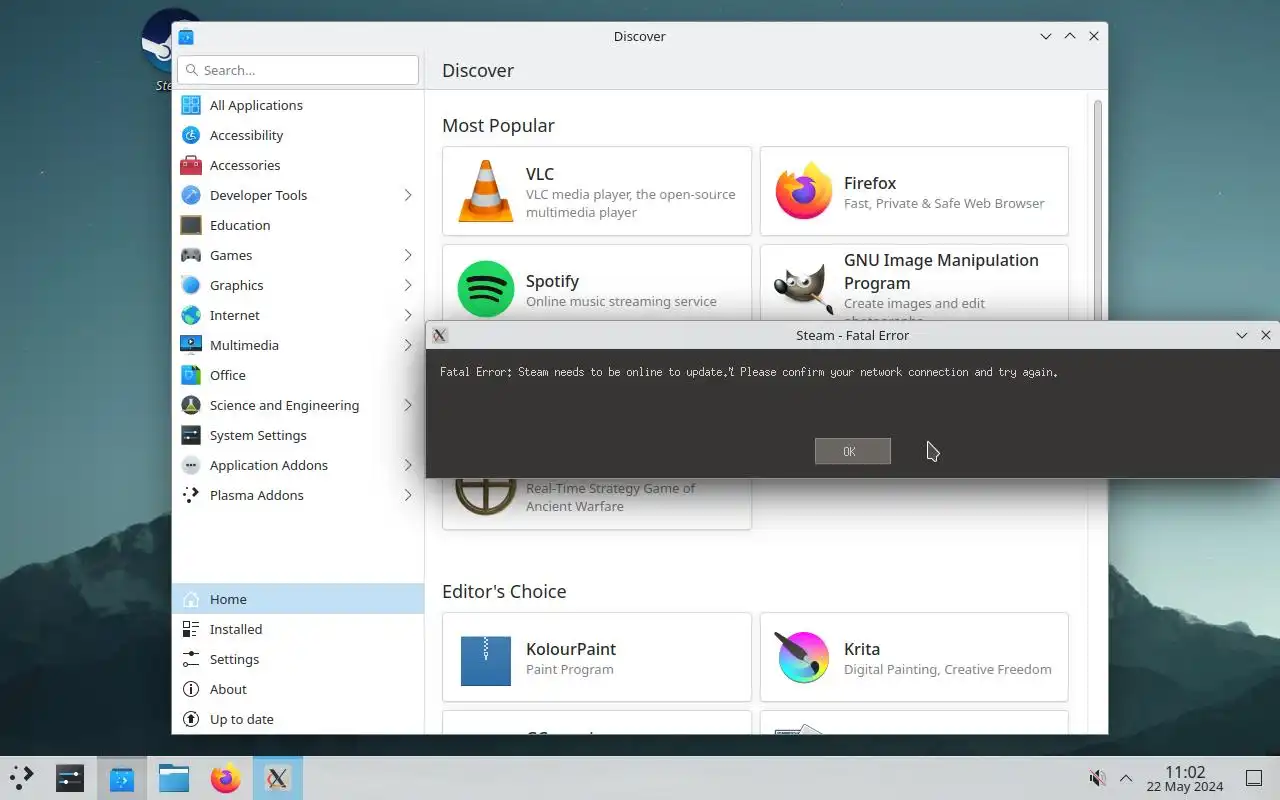1280x800 pixels.
Task: Click the show desktop tray button
Action: point(1253,778)
